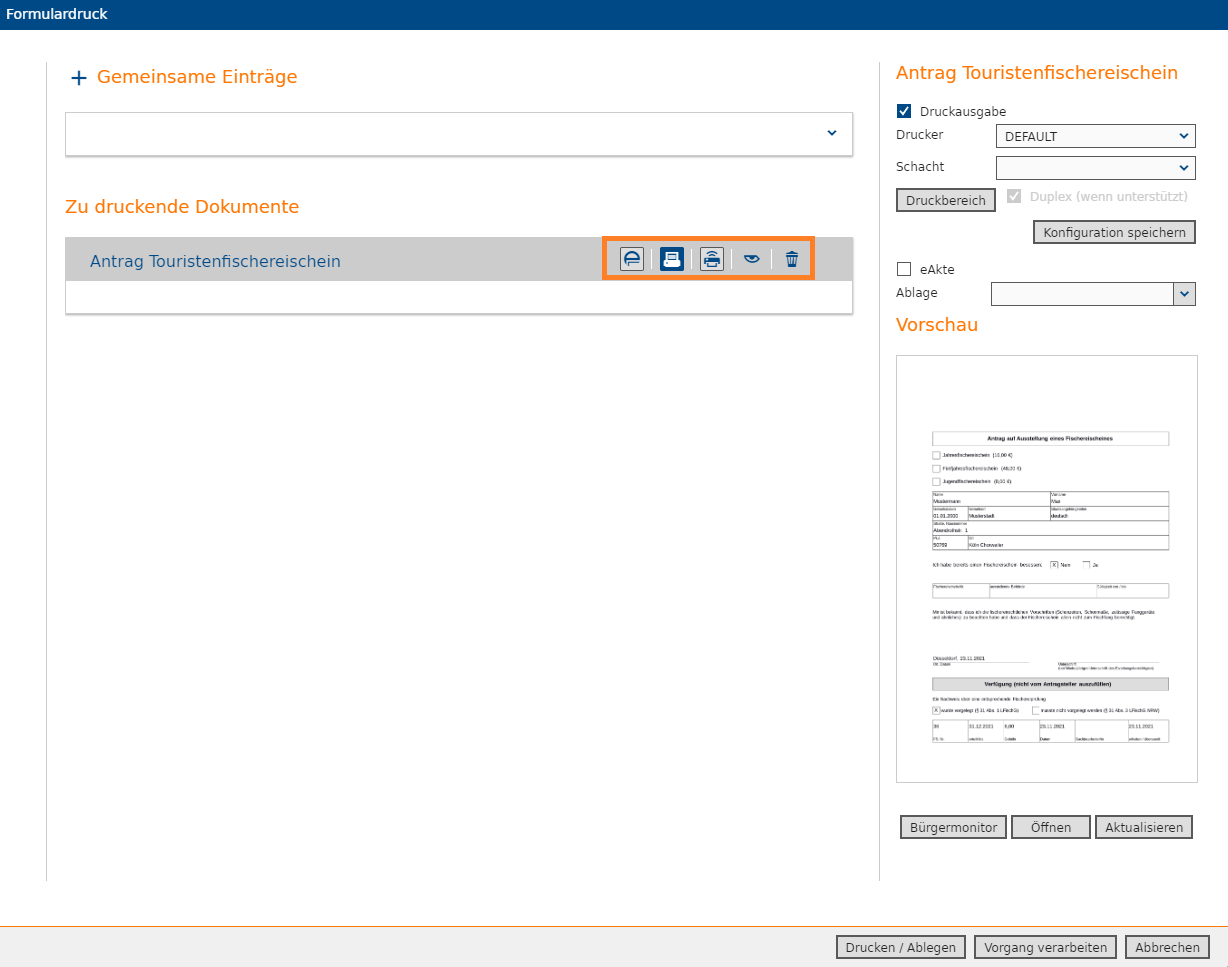Select the Antrag Touristenfischereischein document entry
Screen dimensions: 1228x967
click(215, 261)
